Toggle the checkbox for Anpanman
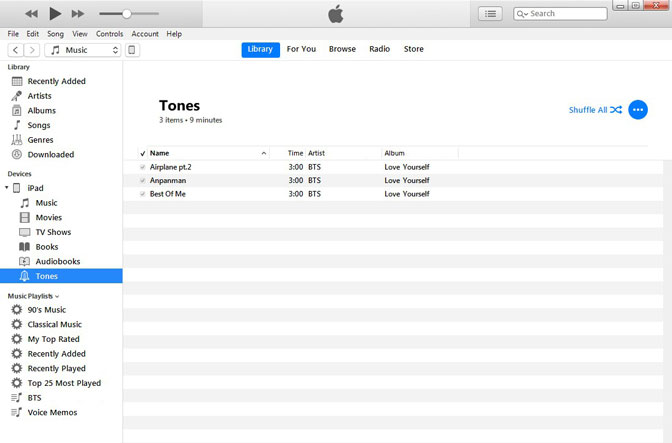This screenshot has width=672, height=443. pyautogui.click(x=143, y=180)
